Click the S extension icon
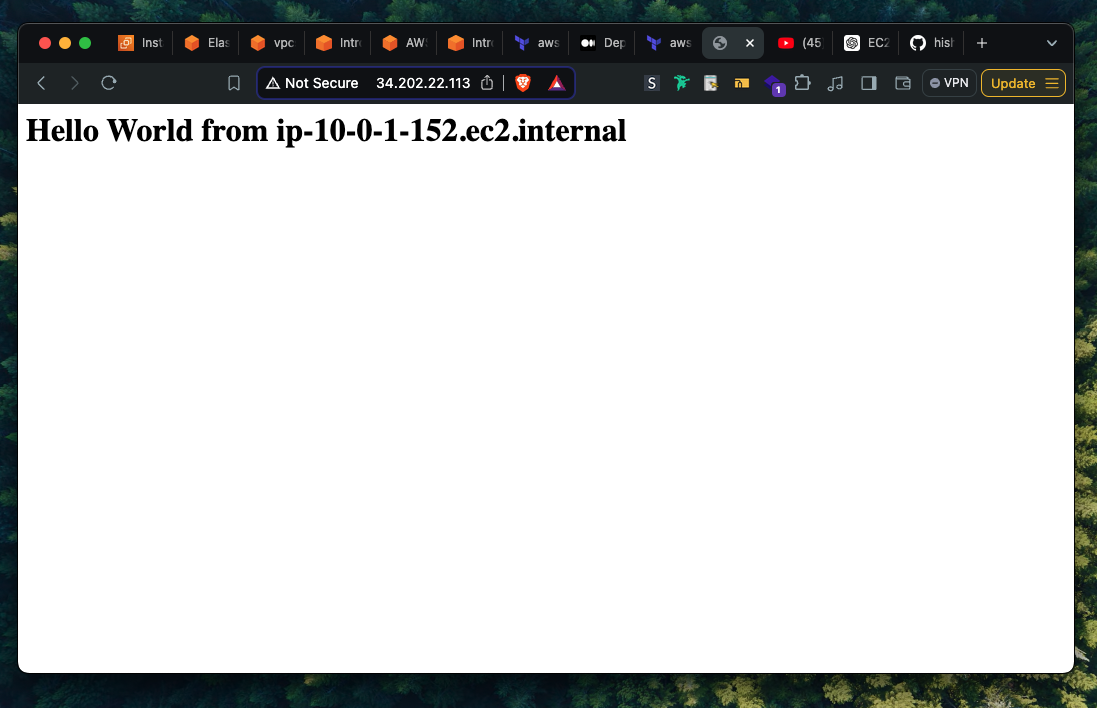 651,83
